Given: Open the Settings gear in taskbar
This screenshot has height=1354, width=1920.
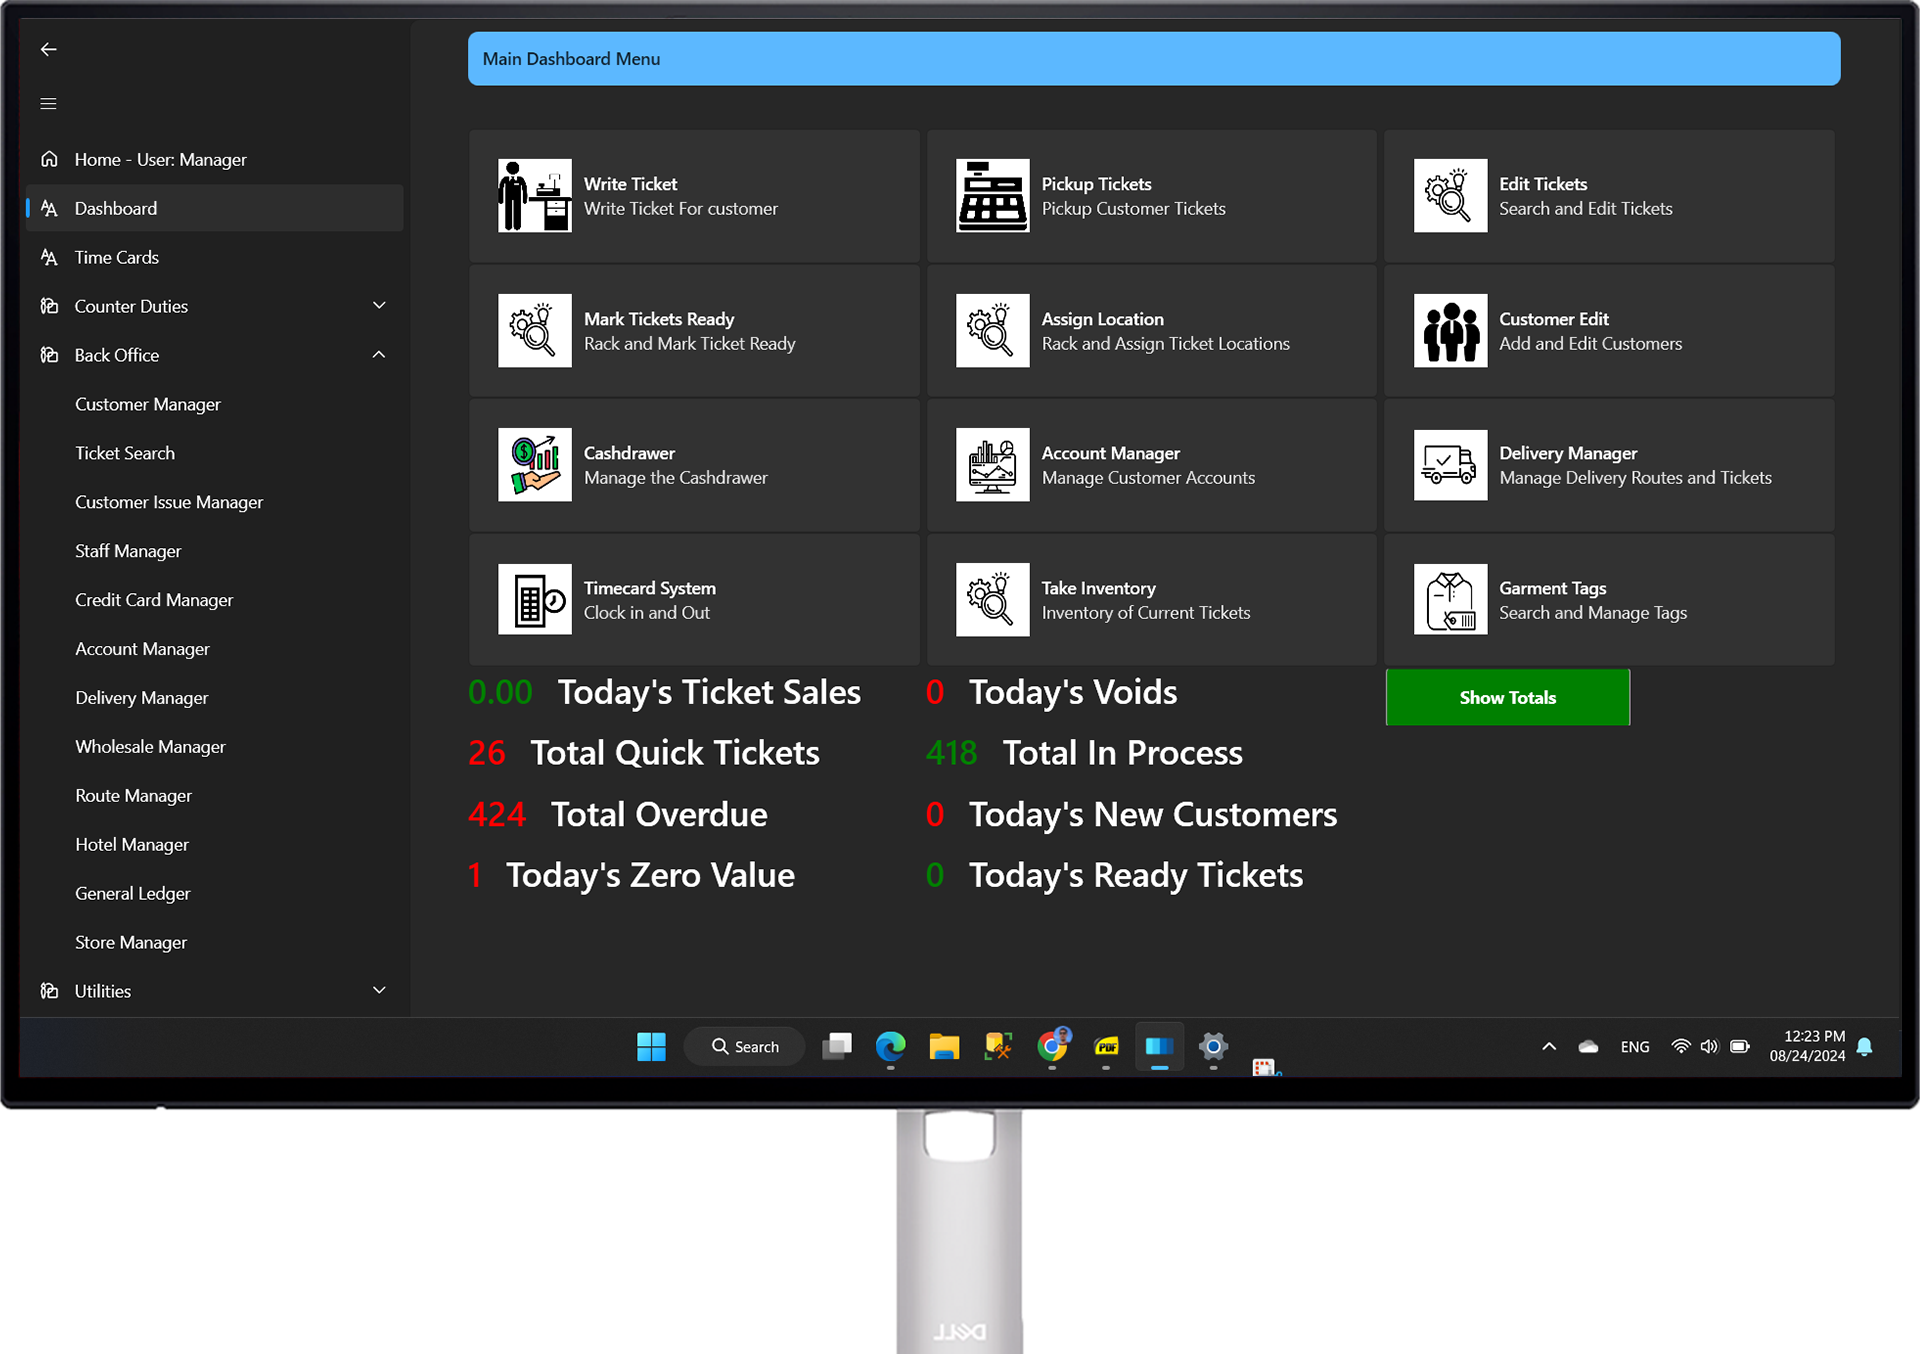Looking at the screenshot, I should (x=1213, y=1047).
